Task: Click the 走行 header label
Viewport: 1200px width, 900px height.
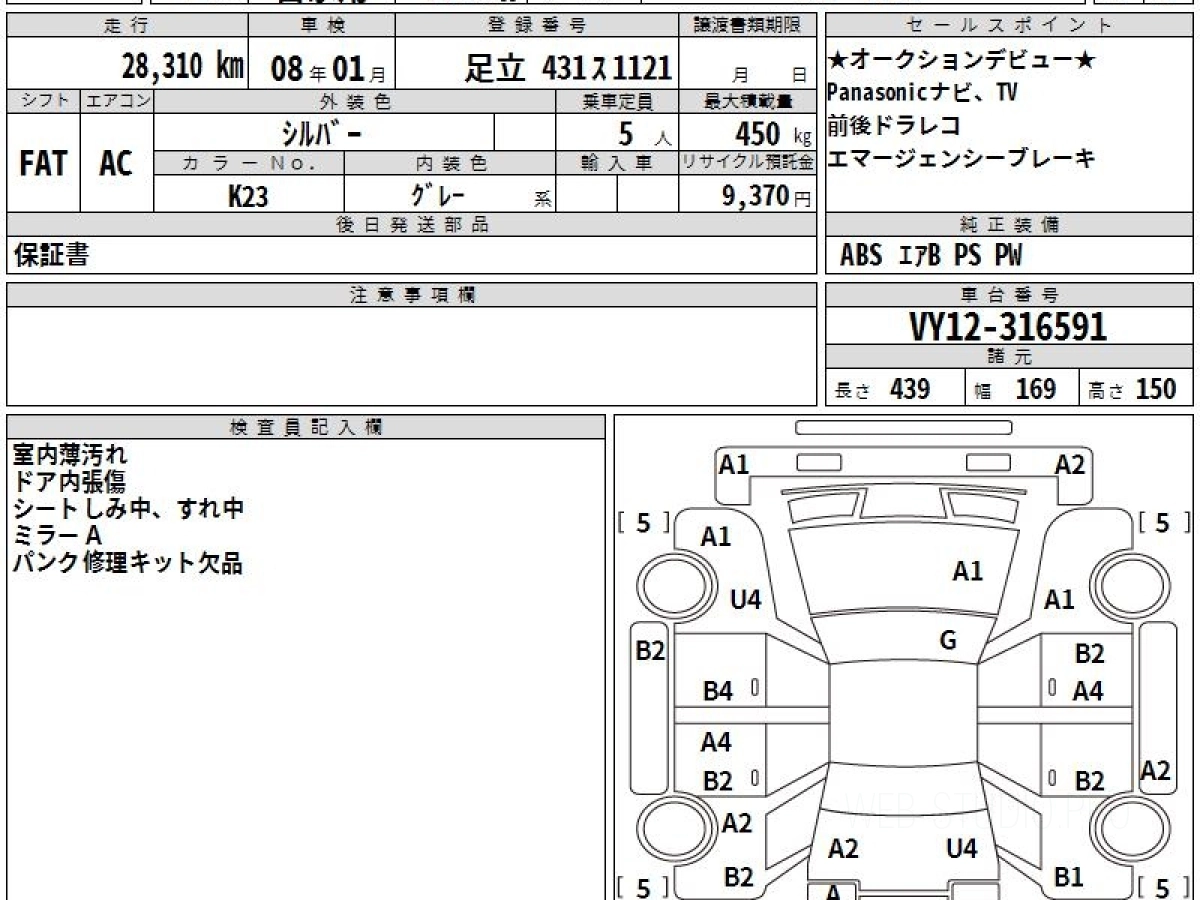Action: click(126, 26)
